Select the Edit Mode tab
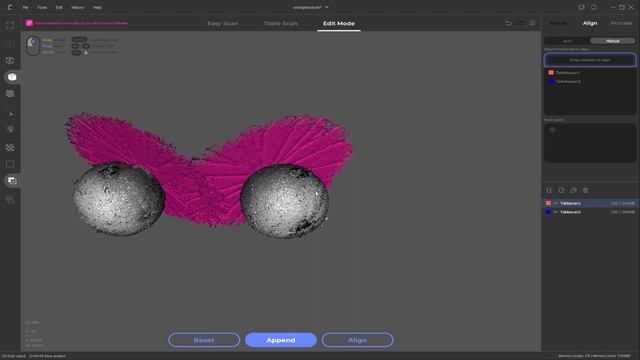The height and width of the screenshot is (360, 640). coord(339,24)
